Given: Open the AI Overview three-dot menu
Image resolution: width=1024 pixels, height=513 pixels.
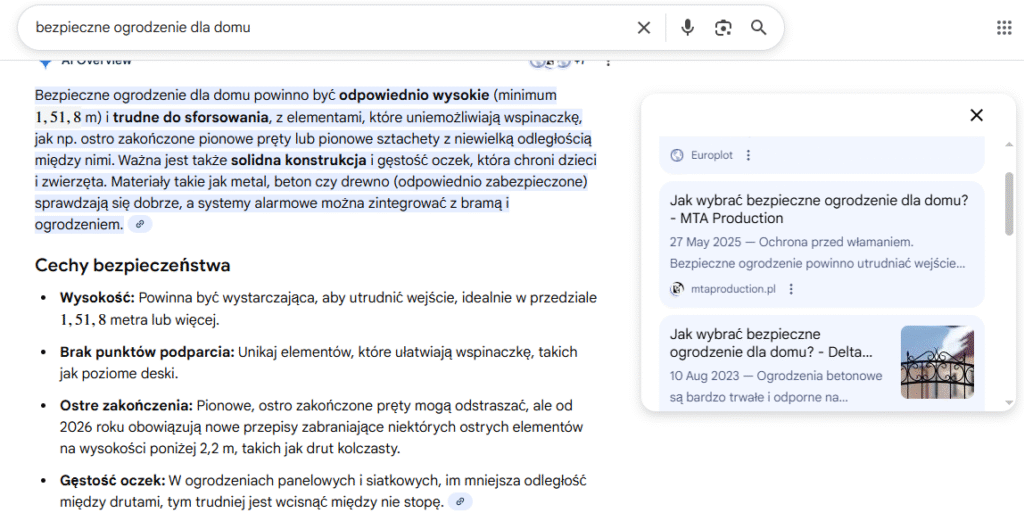Looking at the screenshot, I should click(607, 62).
